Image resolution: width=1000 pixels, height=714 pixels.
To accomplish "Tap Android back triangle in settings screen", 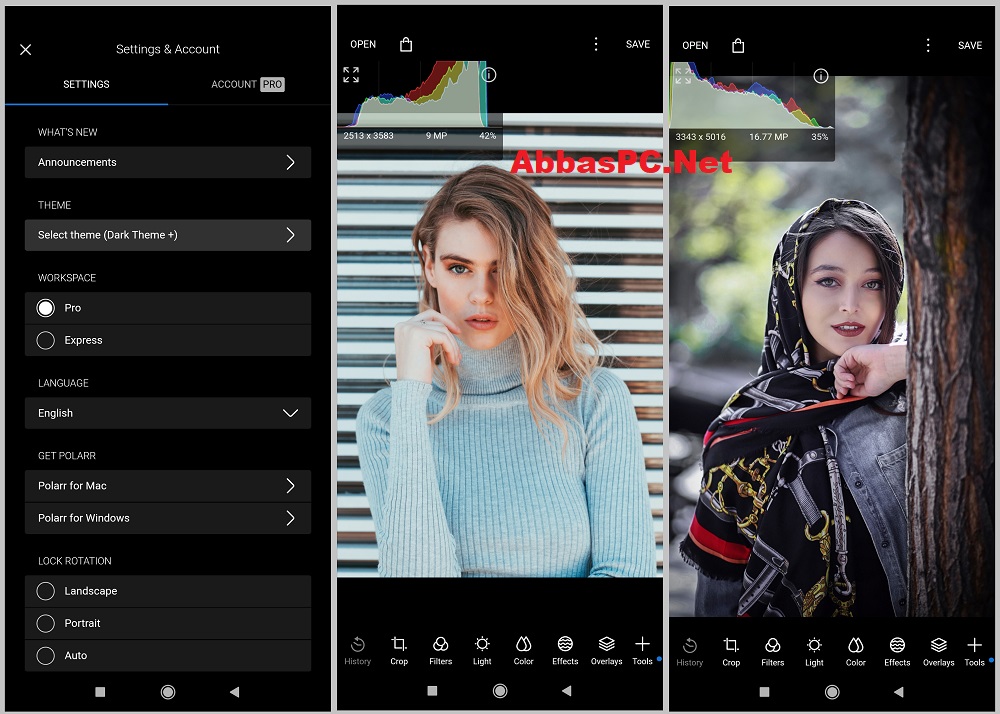I will [x=234, y=692].
